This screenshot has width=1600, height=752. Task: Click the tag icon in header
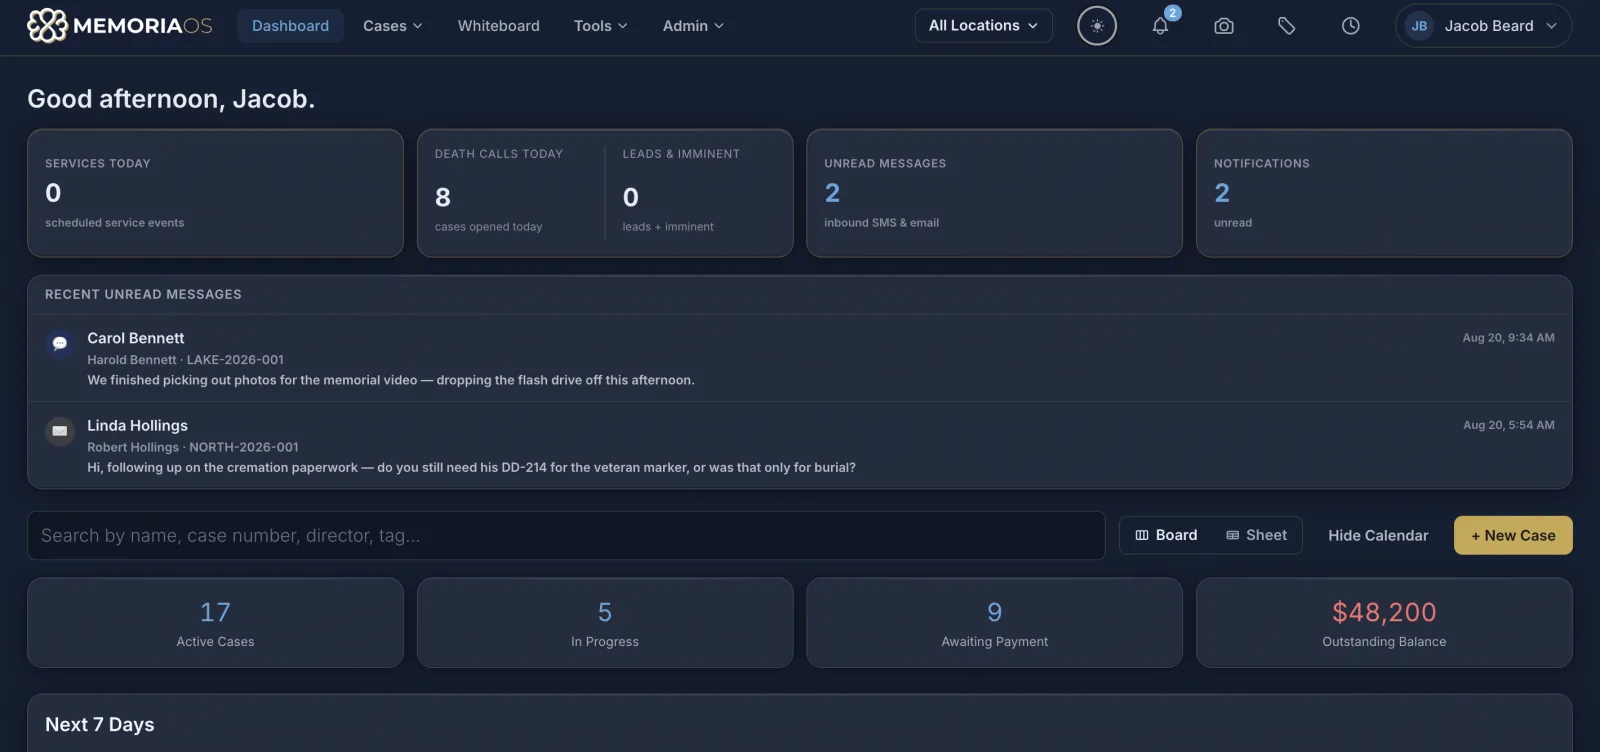pyautogui.click(x=1287, y=26)
